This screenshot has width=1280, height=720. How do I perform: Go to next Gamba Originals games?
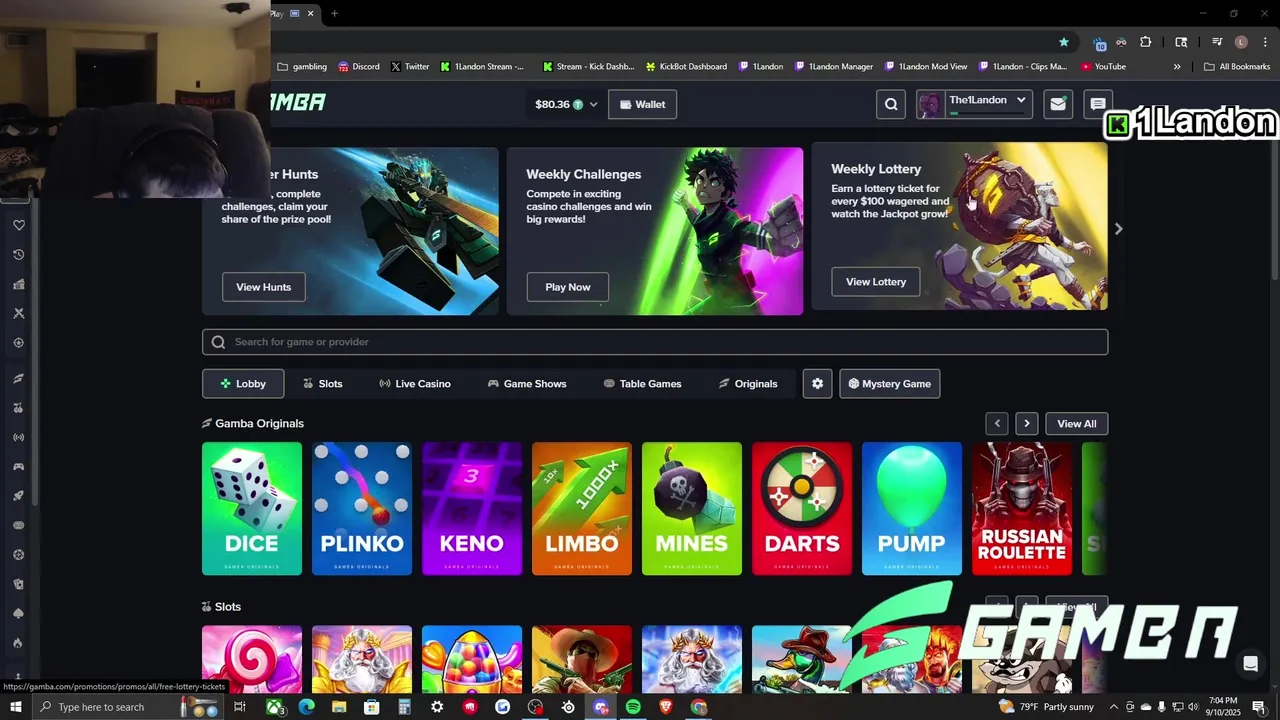click(x=1027, y=424)
